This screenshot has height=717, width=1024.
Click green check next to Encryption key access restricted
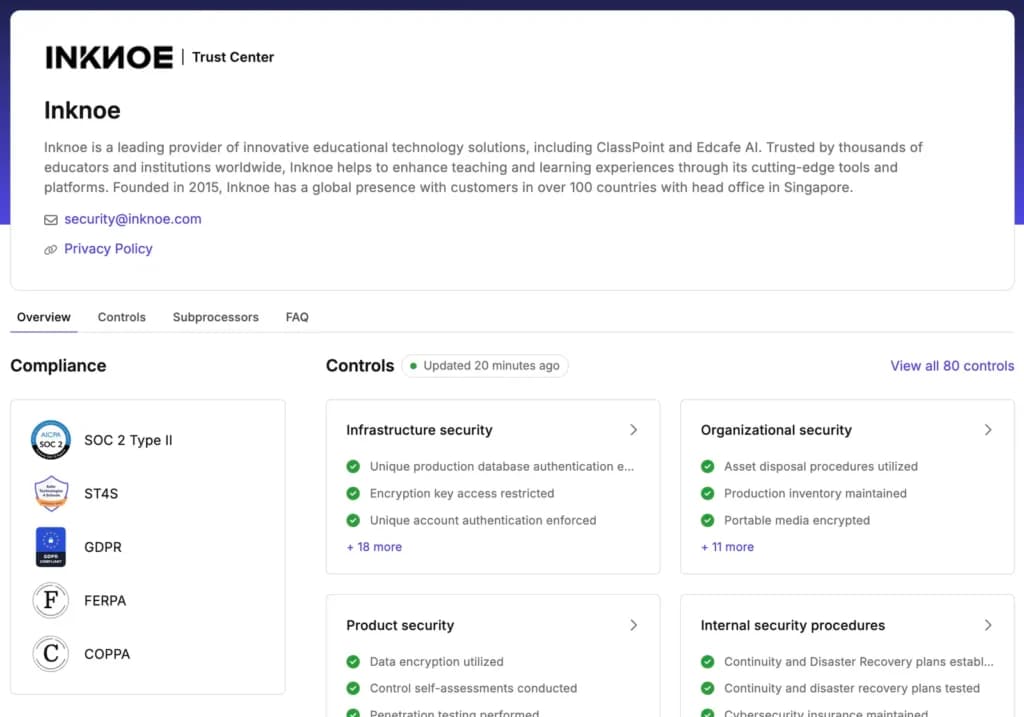pos(353,493)
